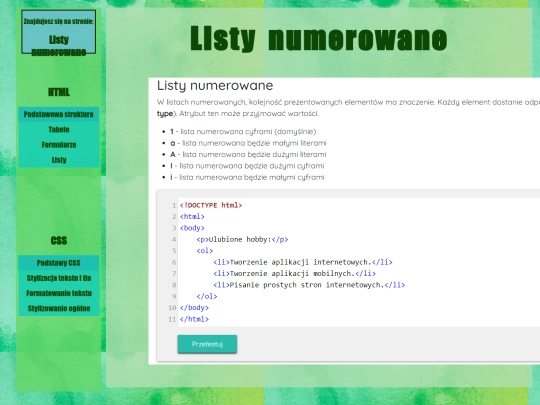Click line number 11 in code editor
The height and width of the screenshot is (405, 540).
tap(172, 319)
